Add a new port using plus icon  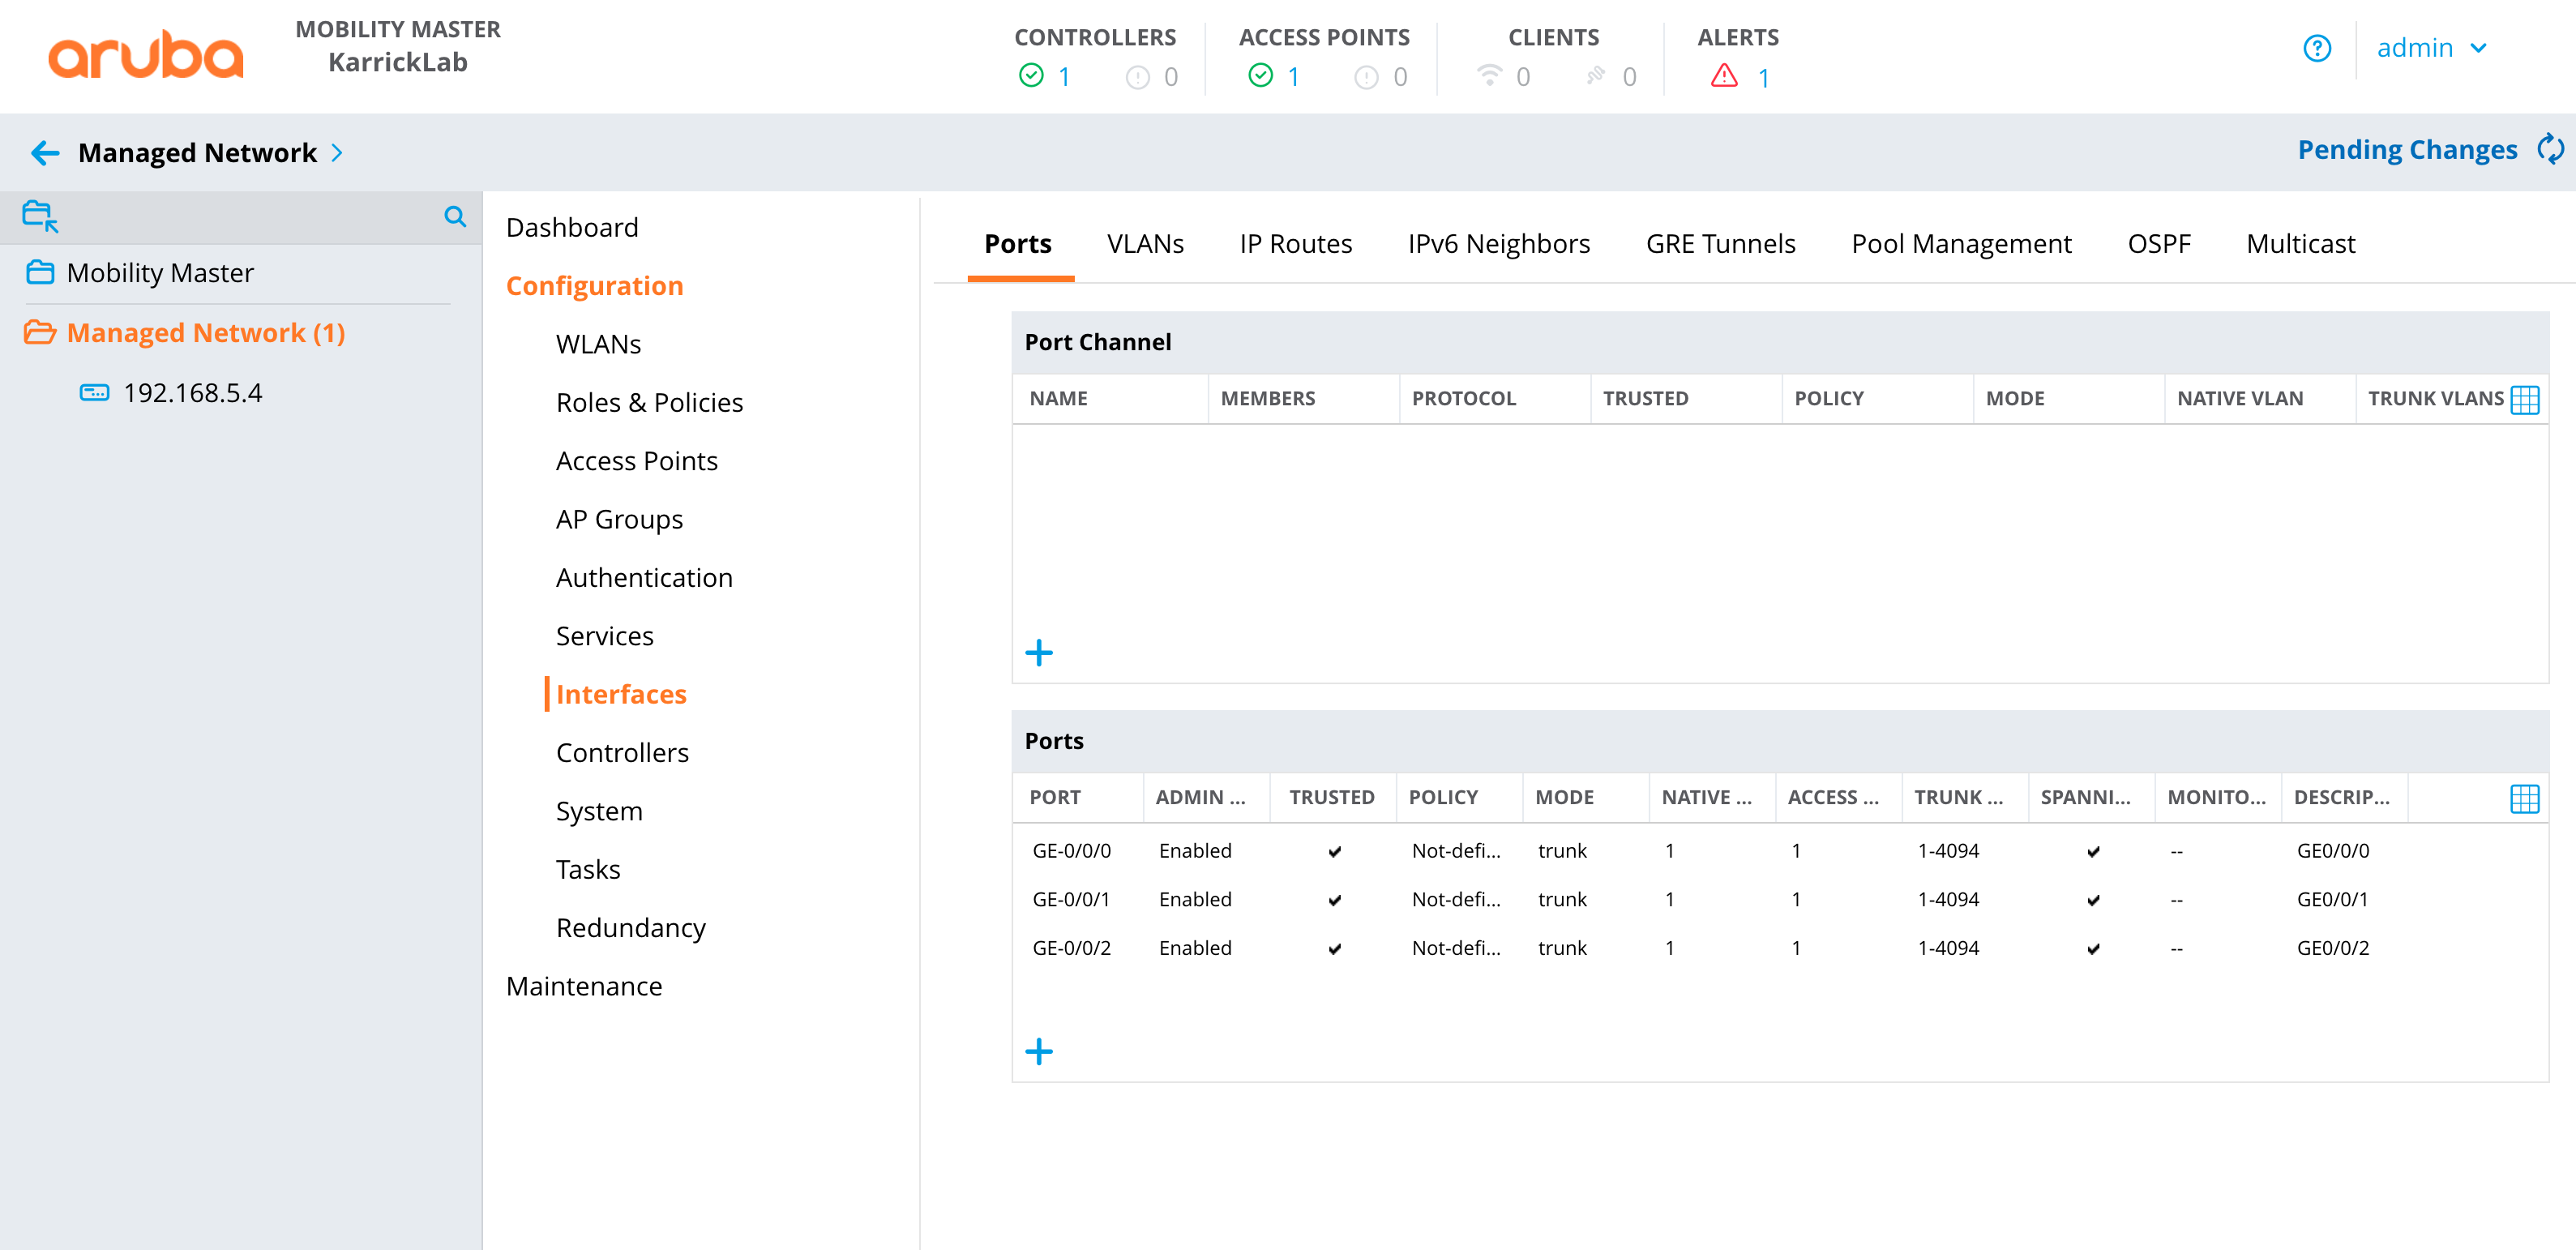(x=1039, y=1051)
